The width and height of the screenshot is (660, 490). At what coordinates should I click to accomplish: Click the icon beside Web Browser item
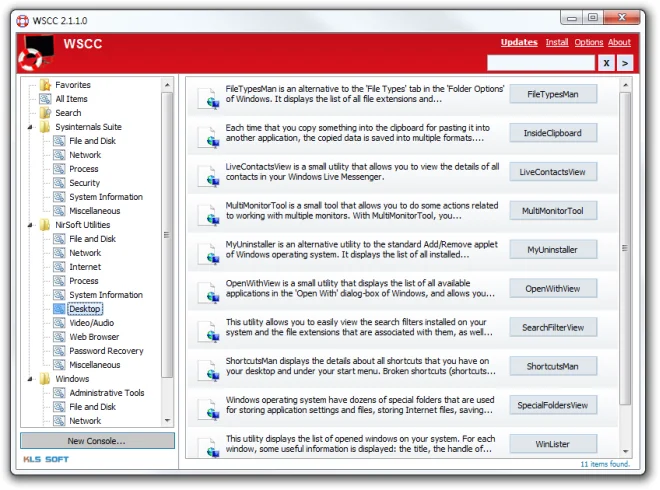click(59, 337)
